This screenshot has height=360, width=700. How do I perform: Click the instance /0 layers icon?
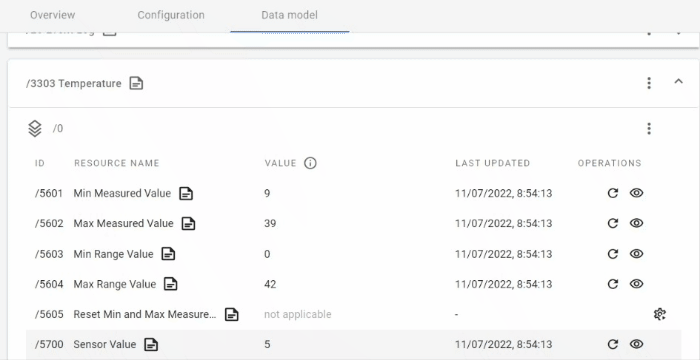(x=35, y=129)
